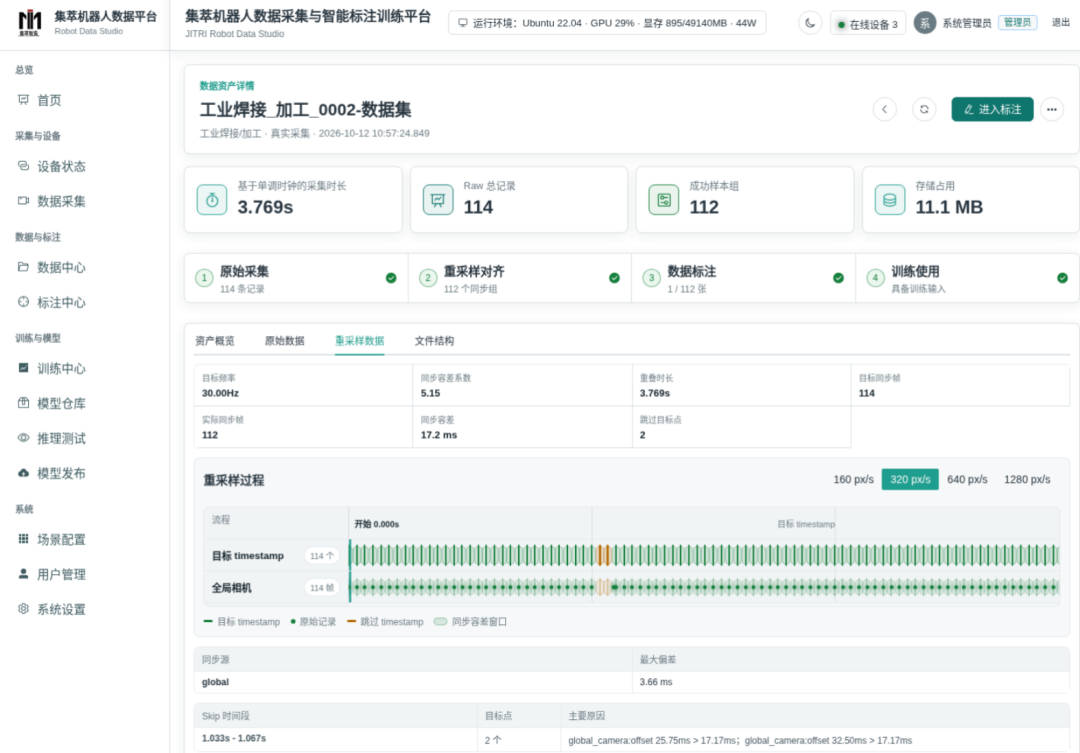Refresh the dataset details
The width and height of the screenshot is (1080, 753).
click(x=924, y=110)
